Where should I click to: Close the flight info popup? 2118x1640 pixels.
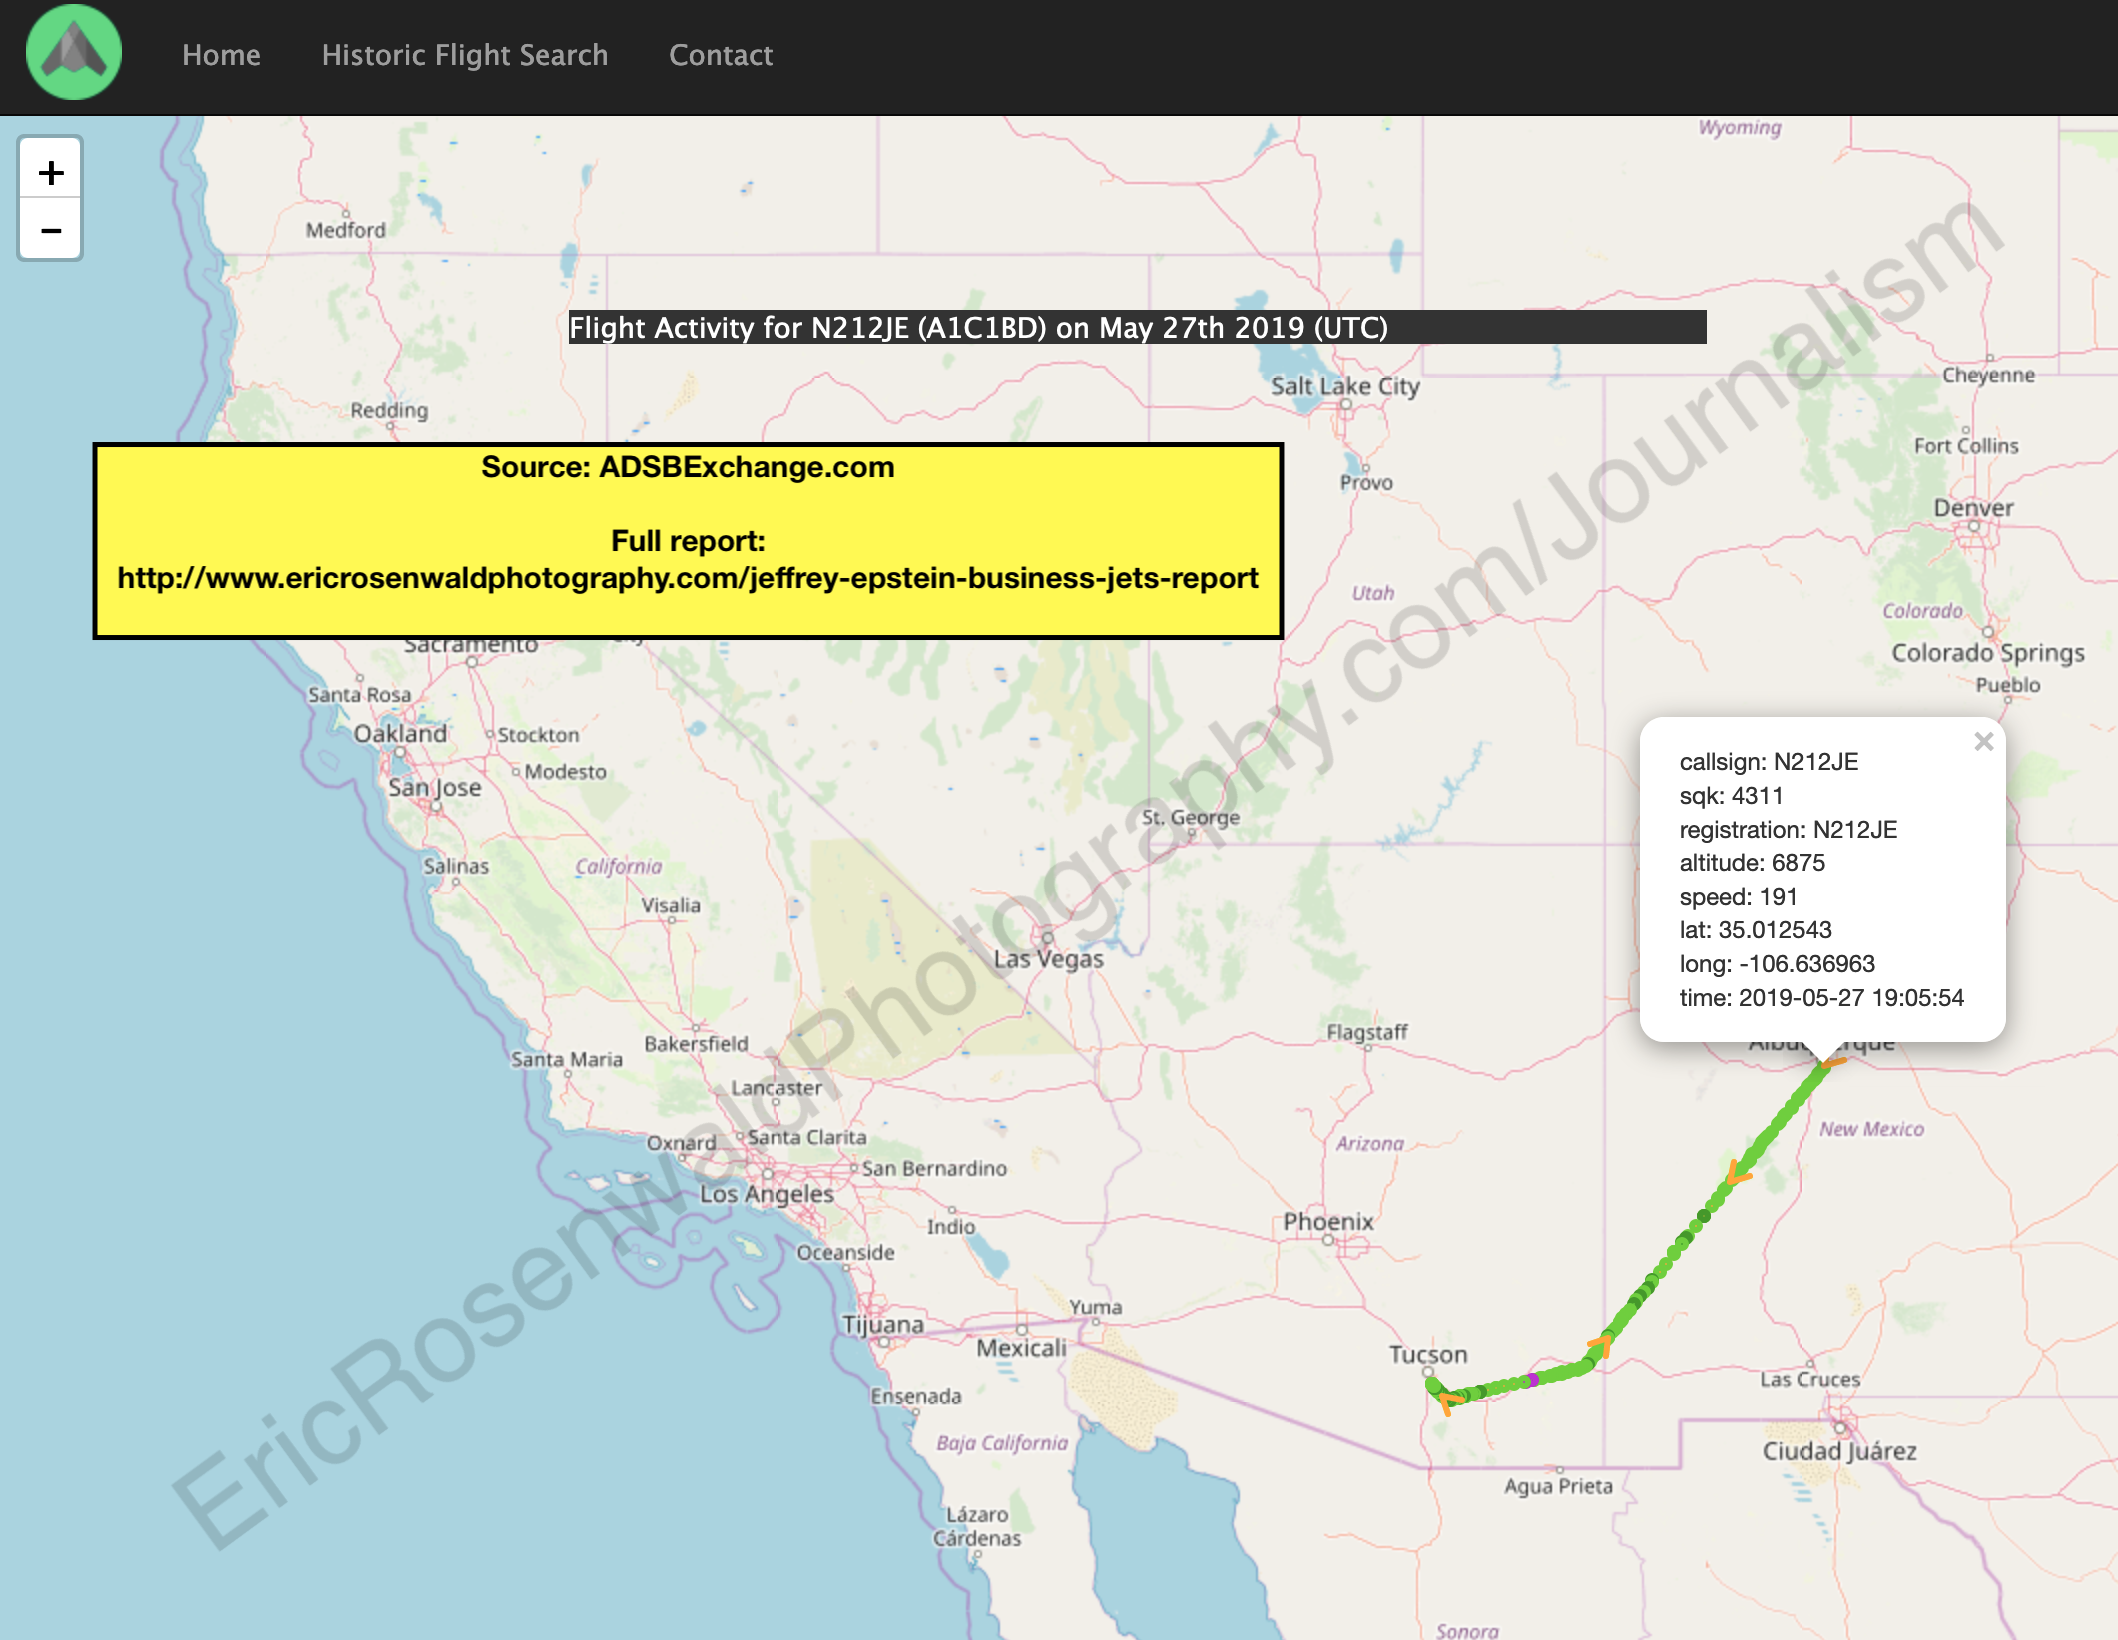point(1984,741)
